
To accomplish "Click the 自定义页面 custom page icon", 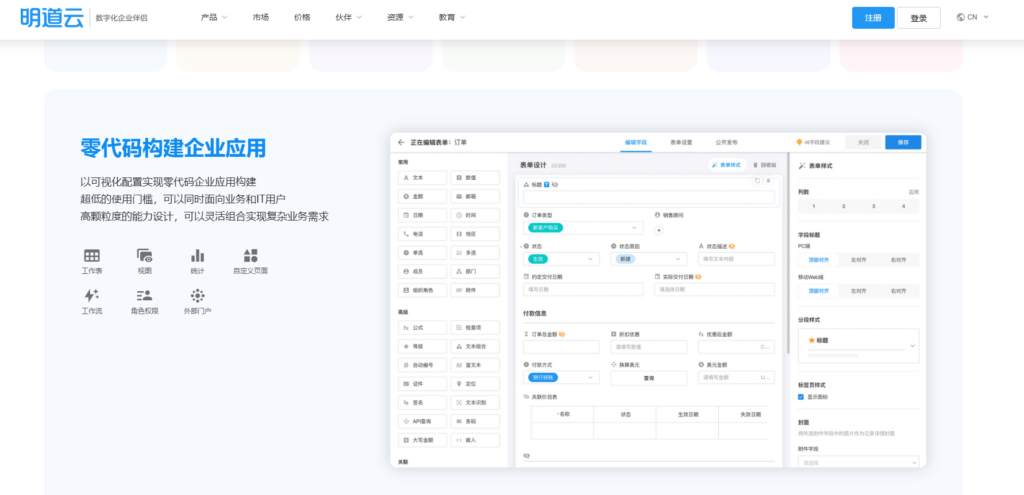I will [x=251, y=255].
